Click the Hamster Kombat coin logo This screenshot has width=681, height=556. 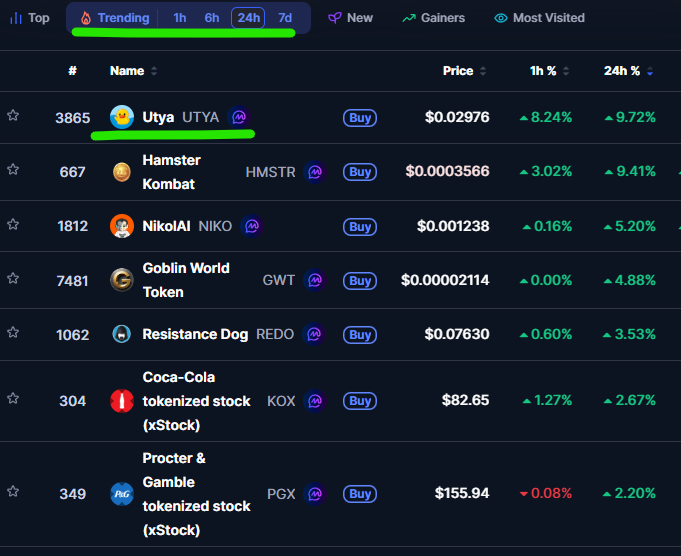(x=122, y=172)
